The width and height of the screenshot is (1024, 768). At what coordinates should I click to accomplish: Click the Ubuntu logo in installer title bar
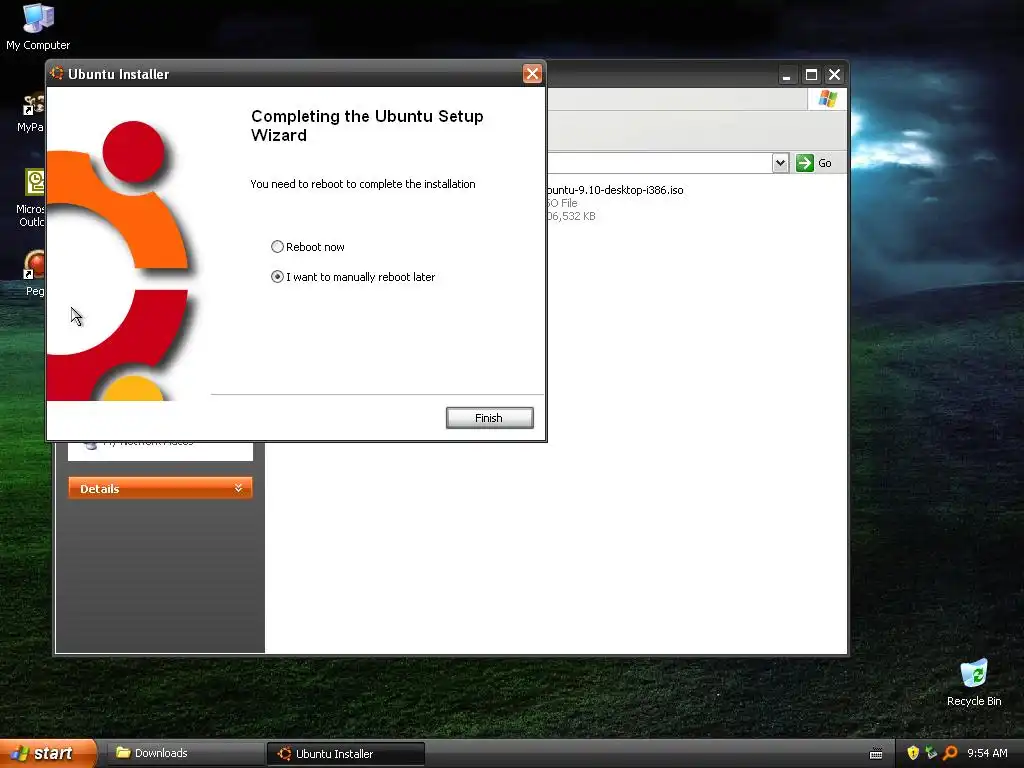click(57, 73)
